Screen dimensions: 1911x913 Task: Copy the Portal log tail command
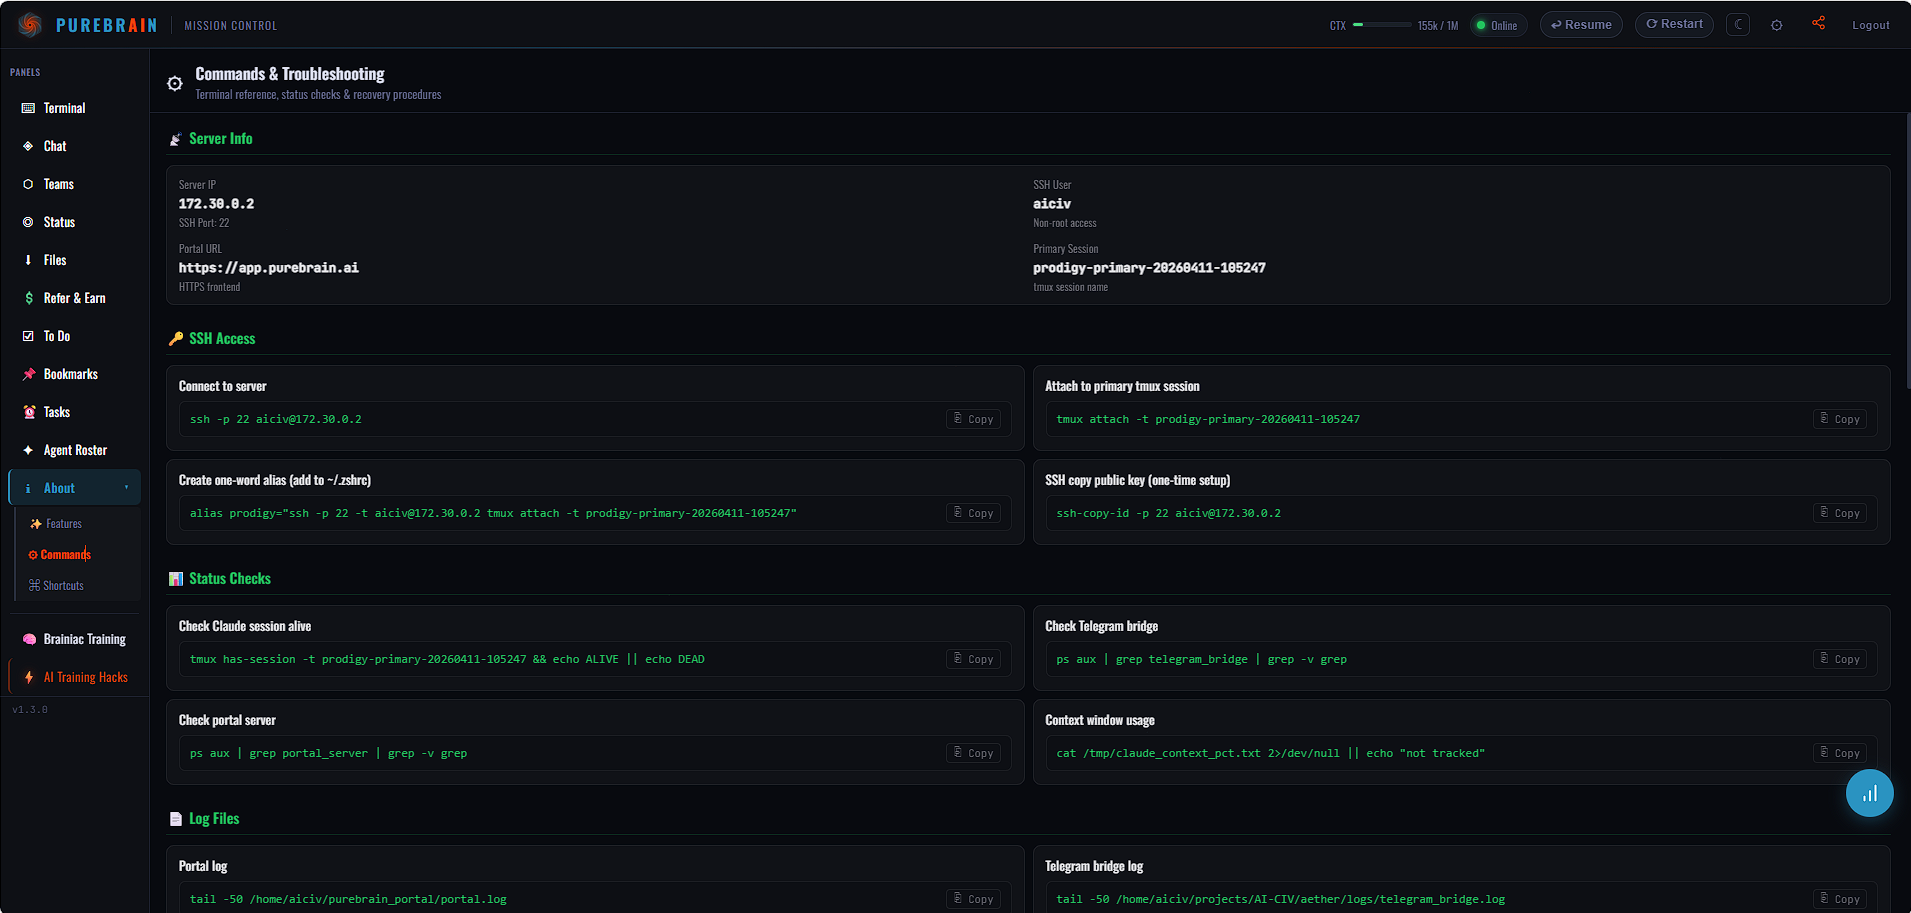point(973,899)
